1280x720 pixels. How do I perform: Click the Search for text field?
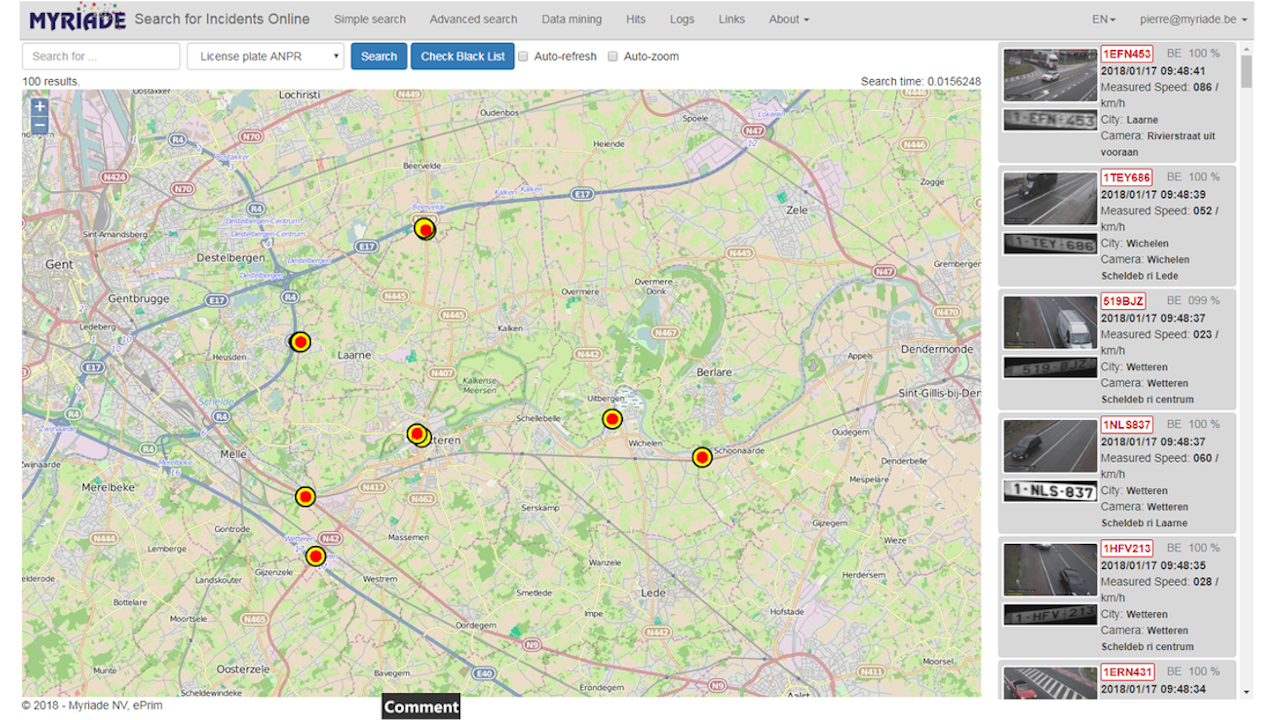(101, 56)
